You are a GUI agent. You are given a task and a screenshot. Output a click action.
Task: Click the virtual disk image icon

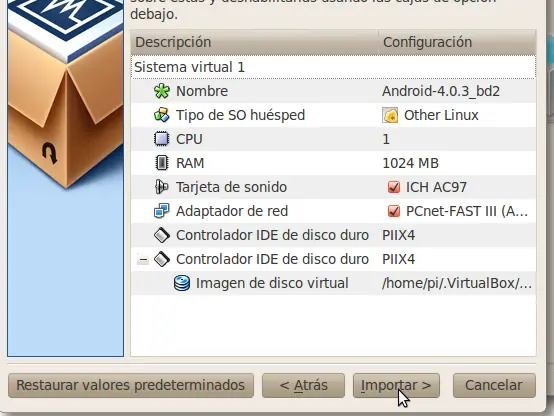[182, 283]
